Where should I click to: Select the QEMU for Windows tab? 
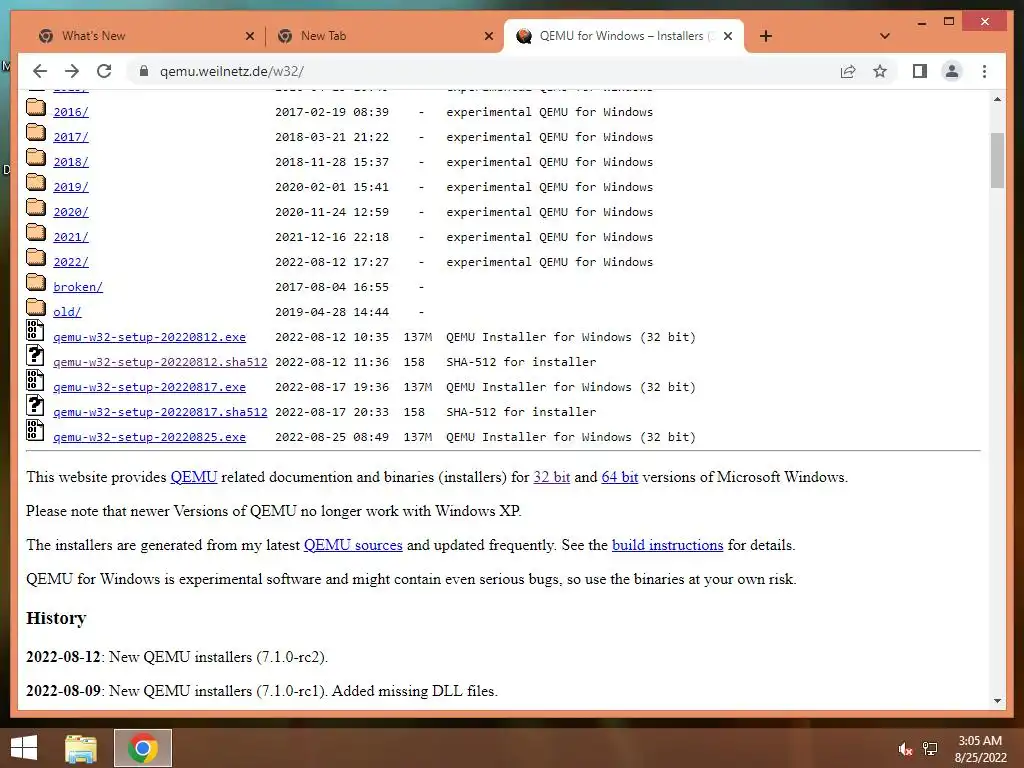(624, 36)
